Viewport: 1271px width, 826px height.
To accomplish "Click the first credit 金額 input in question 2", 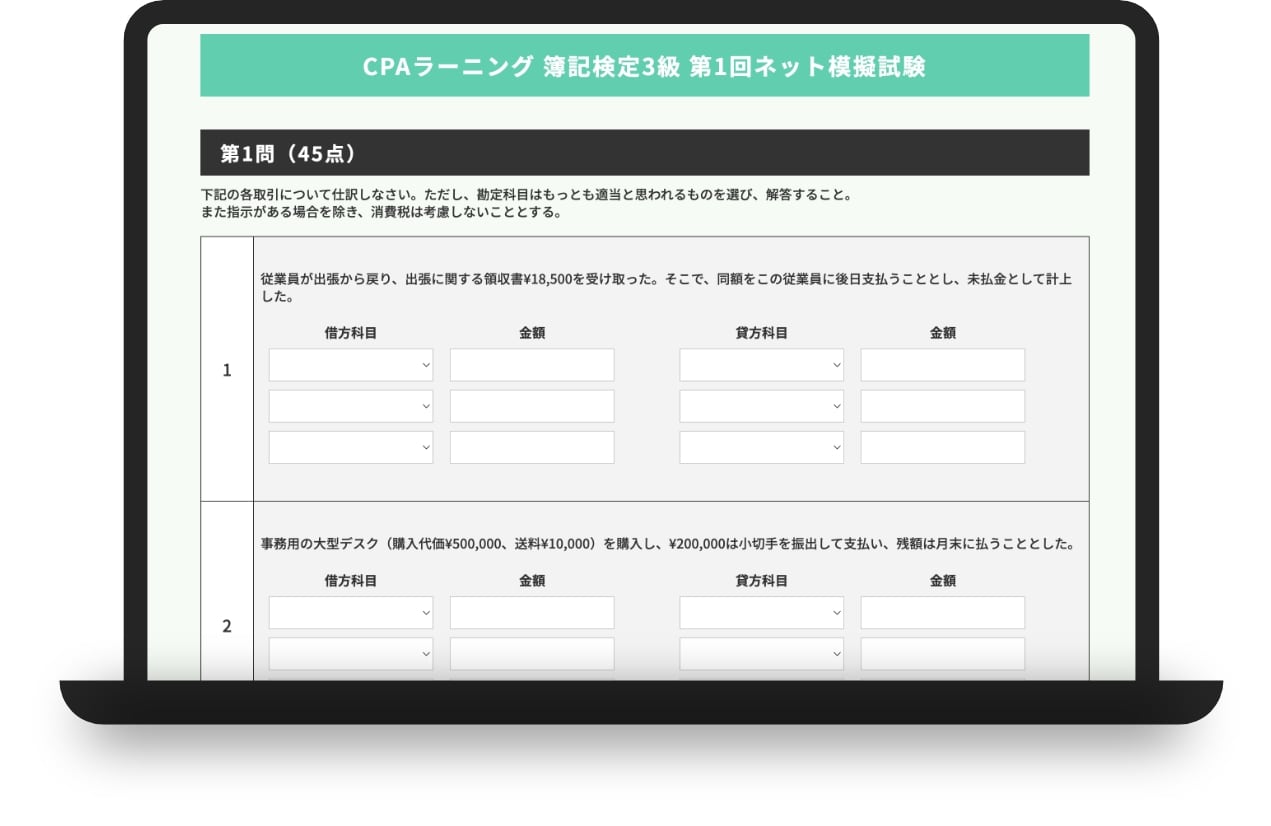I will [x=942, y=612].
